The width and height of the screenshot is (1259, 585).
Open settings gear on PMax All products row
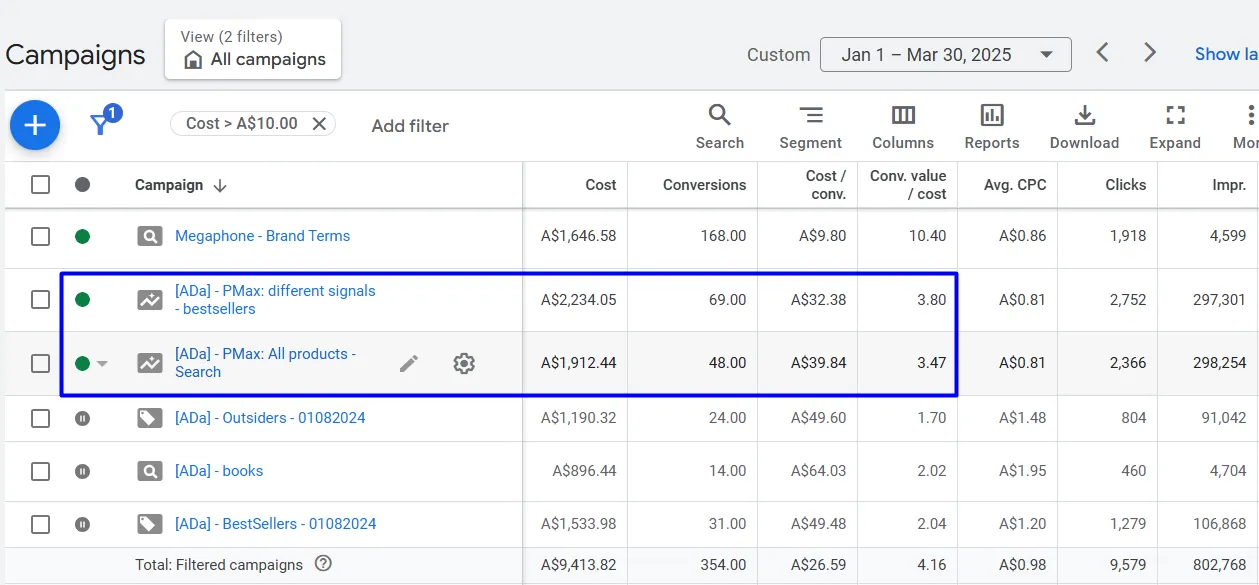click(x=463, y=365)
